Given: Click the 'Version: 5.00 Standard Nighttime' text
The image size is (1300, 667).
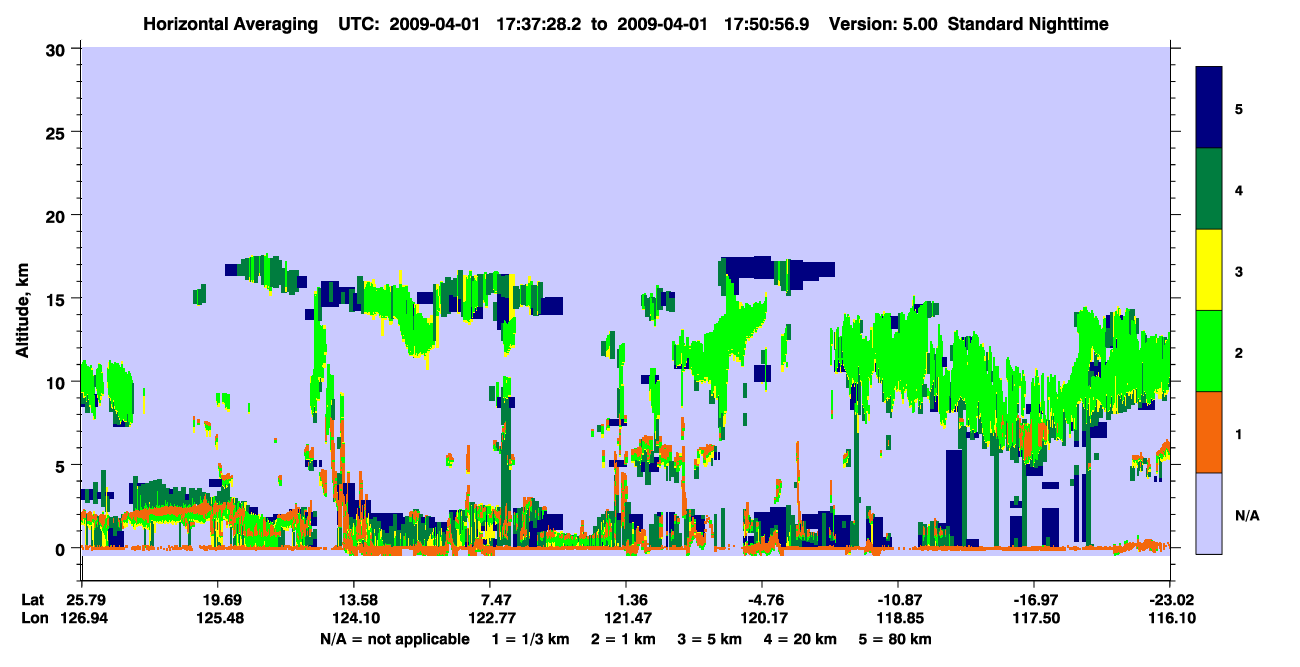Looking at the screenshot, I should [968, 23].
